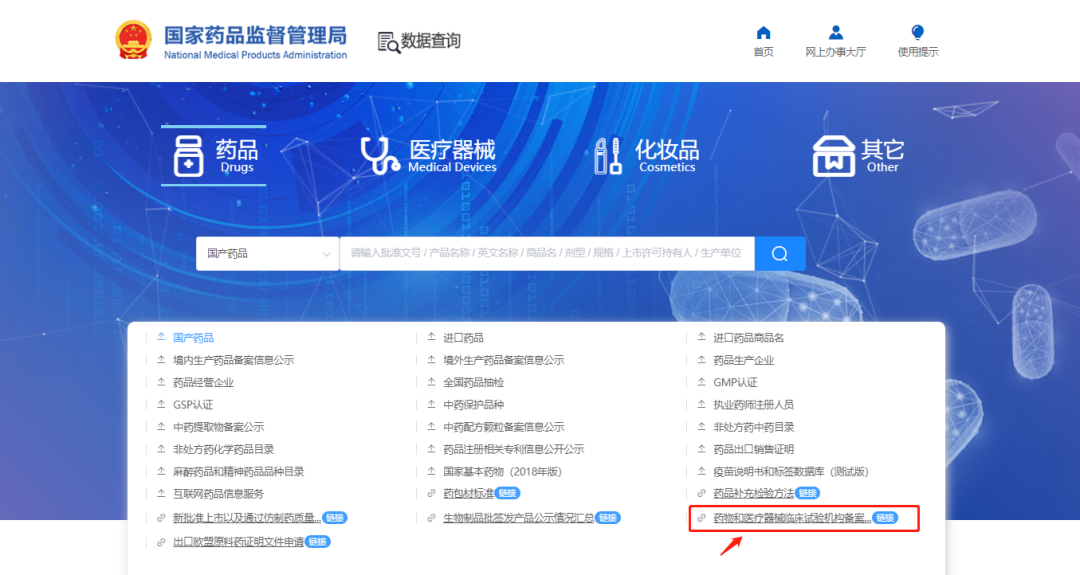Click the national emblem logo
The image size is (1080, 575).
133,40
